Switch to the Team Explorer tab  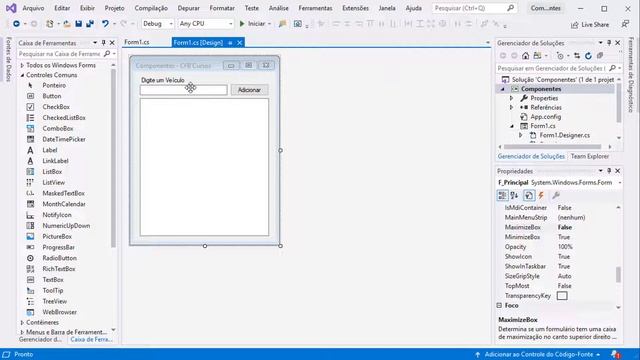(589, 156)
